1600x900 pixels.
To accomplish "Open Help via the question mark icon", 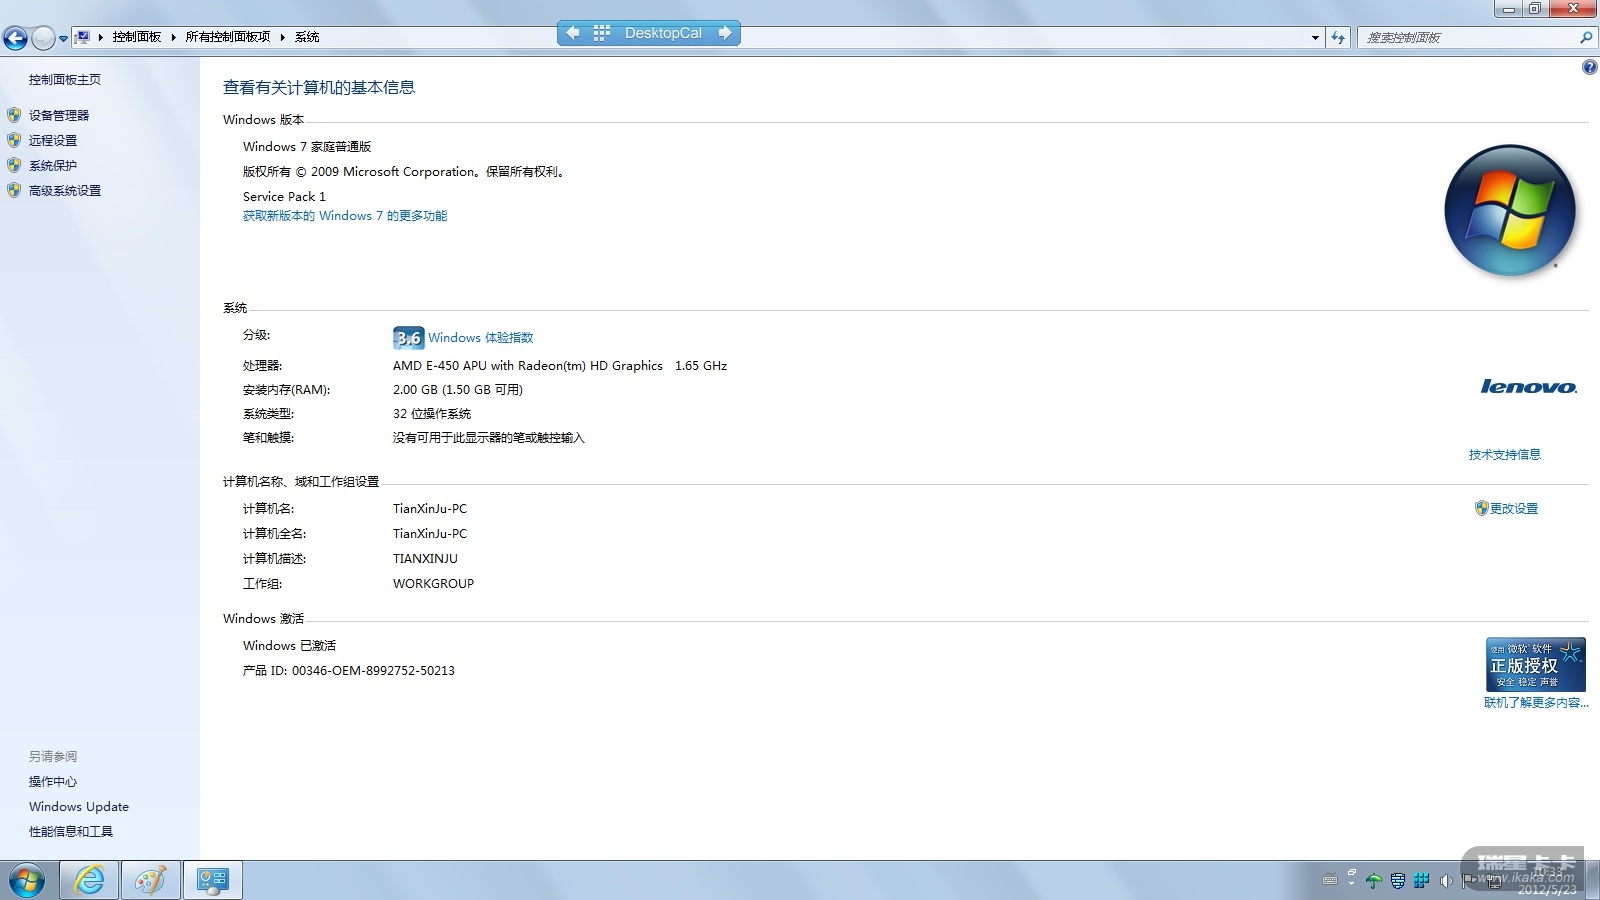I will [x=1589, y=68].
